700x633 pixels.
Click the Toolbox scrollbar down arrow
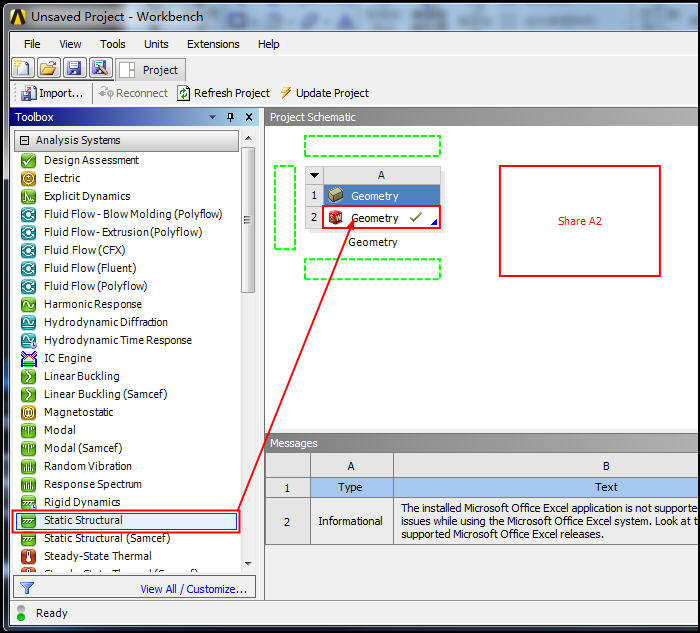click(248, 564)
